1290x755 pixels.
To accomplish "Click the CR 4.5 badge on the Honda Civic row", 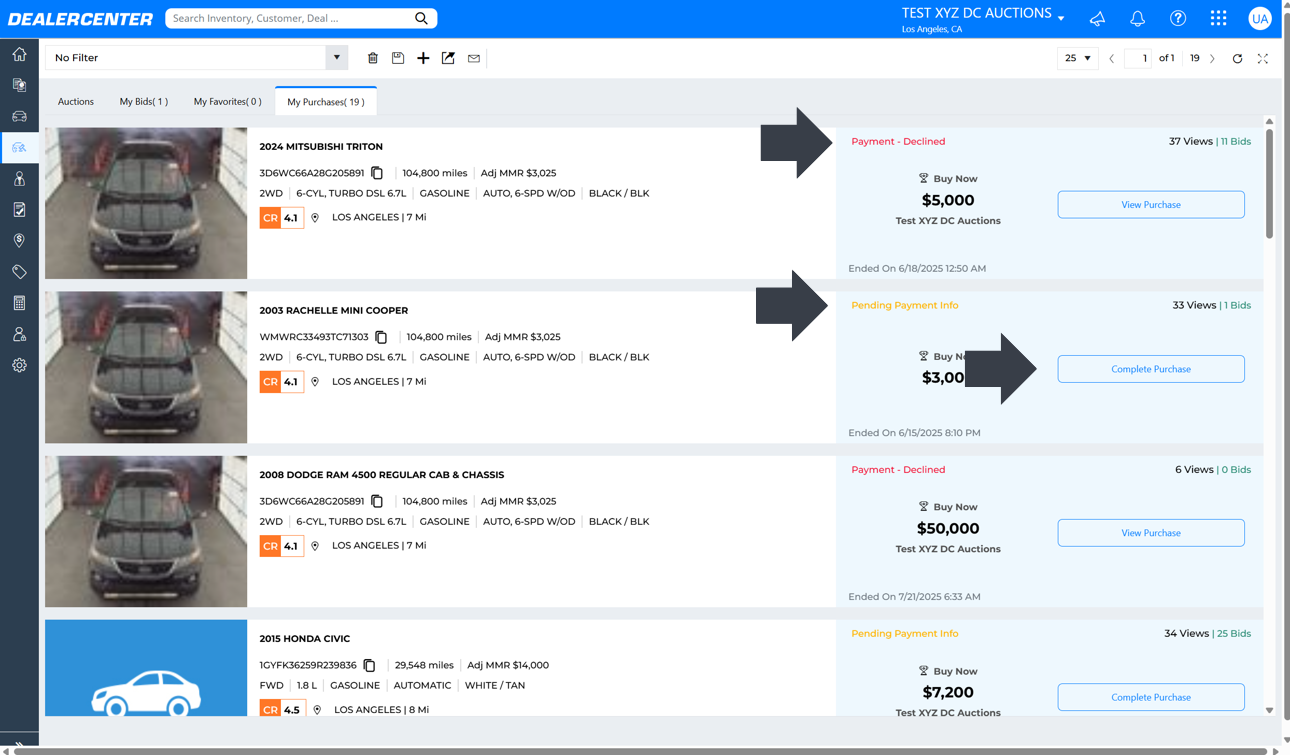I will pos(281,709).
